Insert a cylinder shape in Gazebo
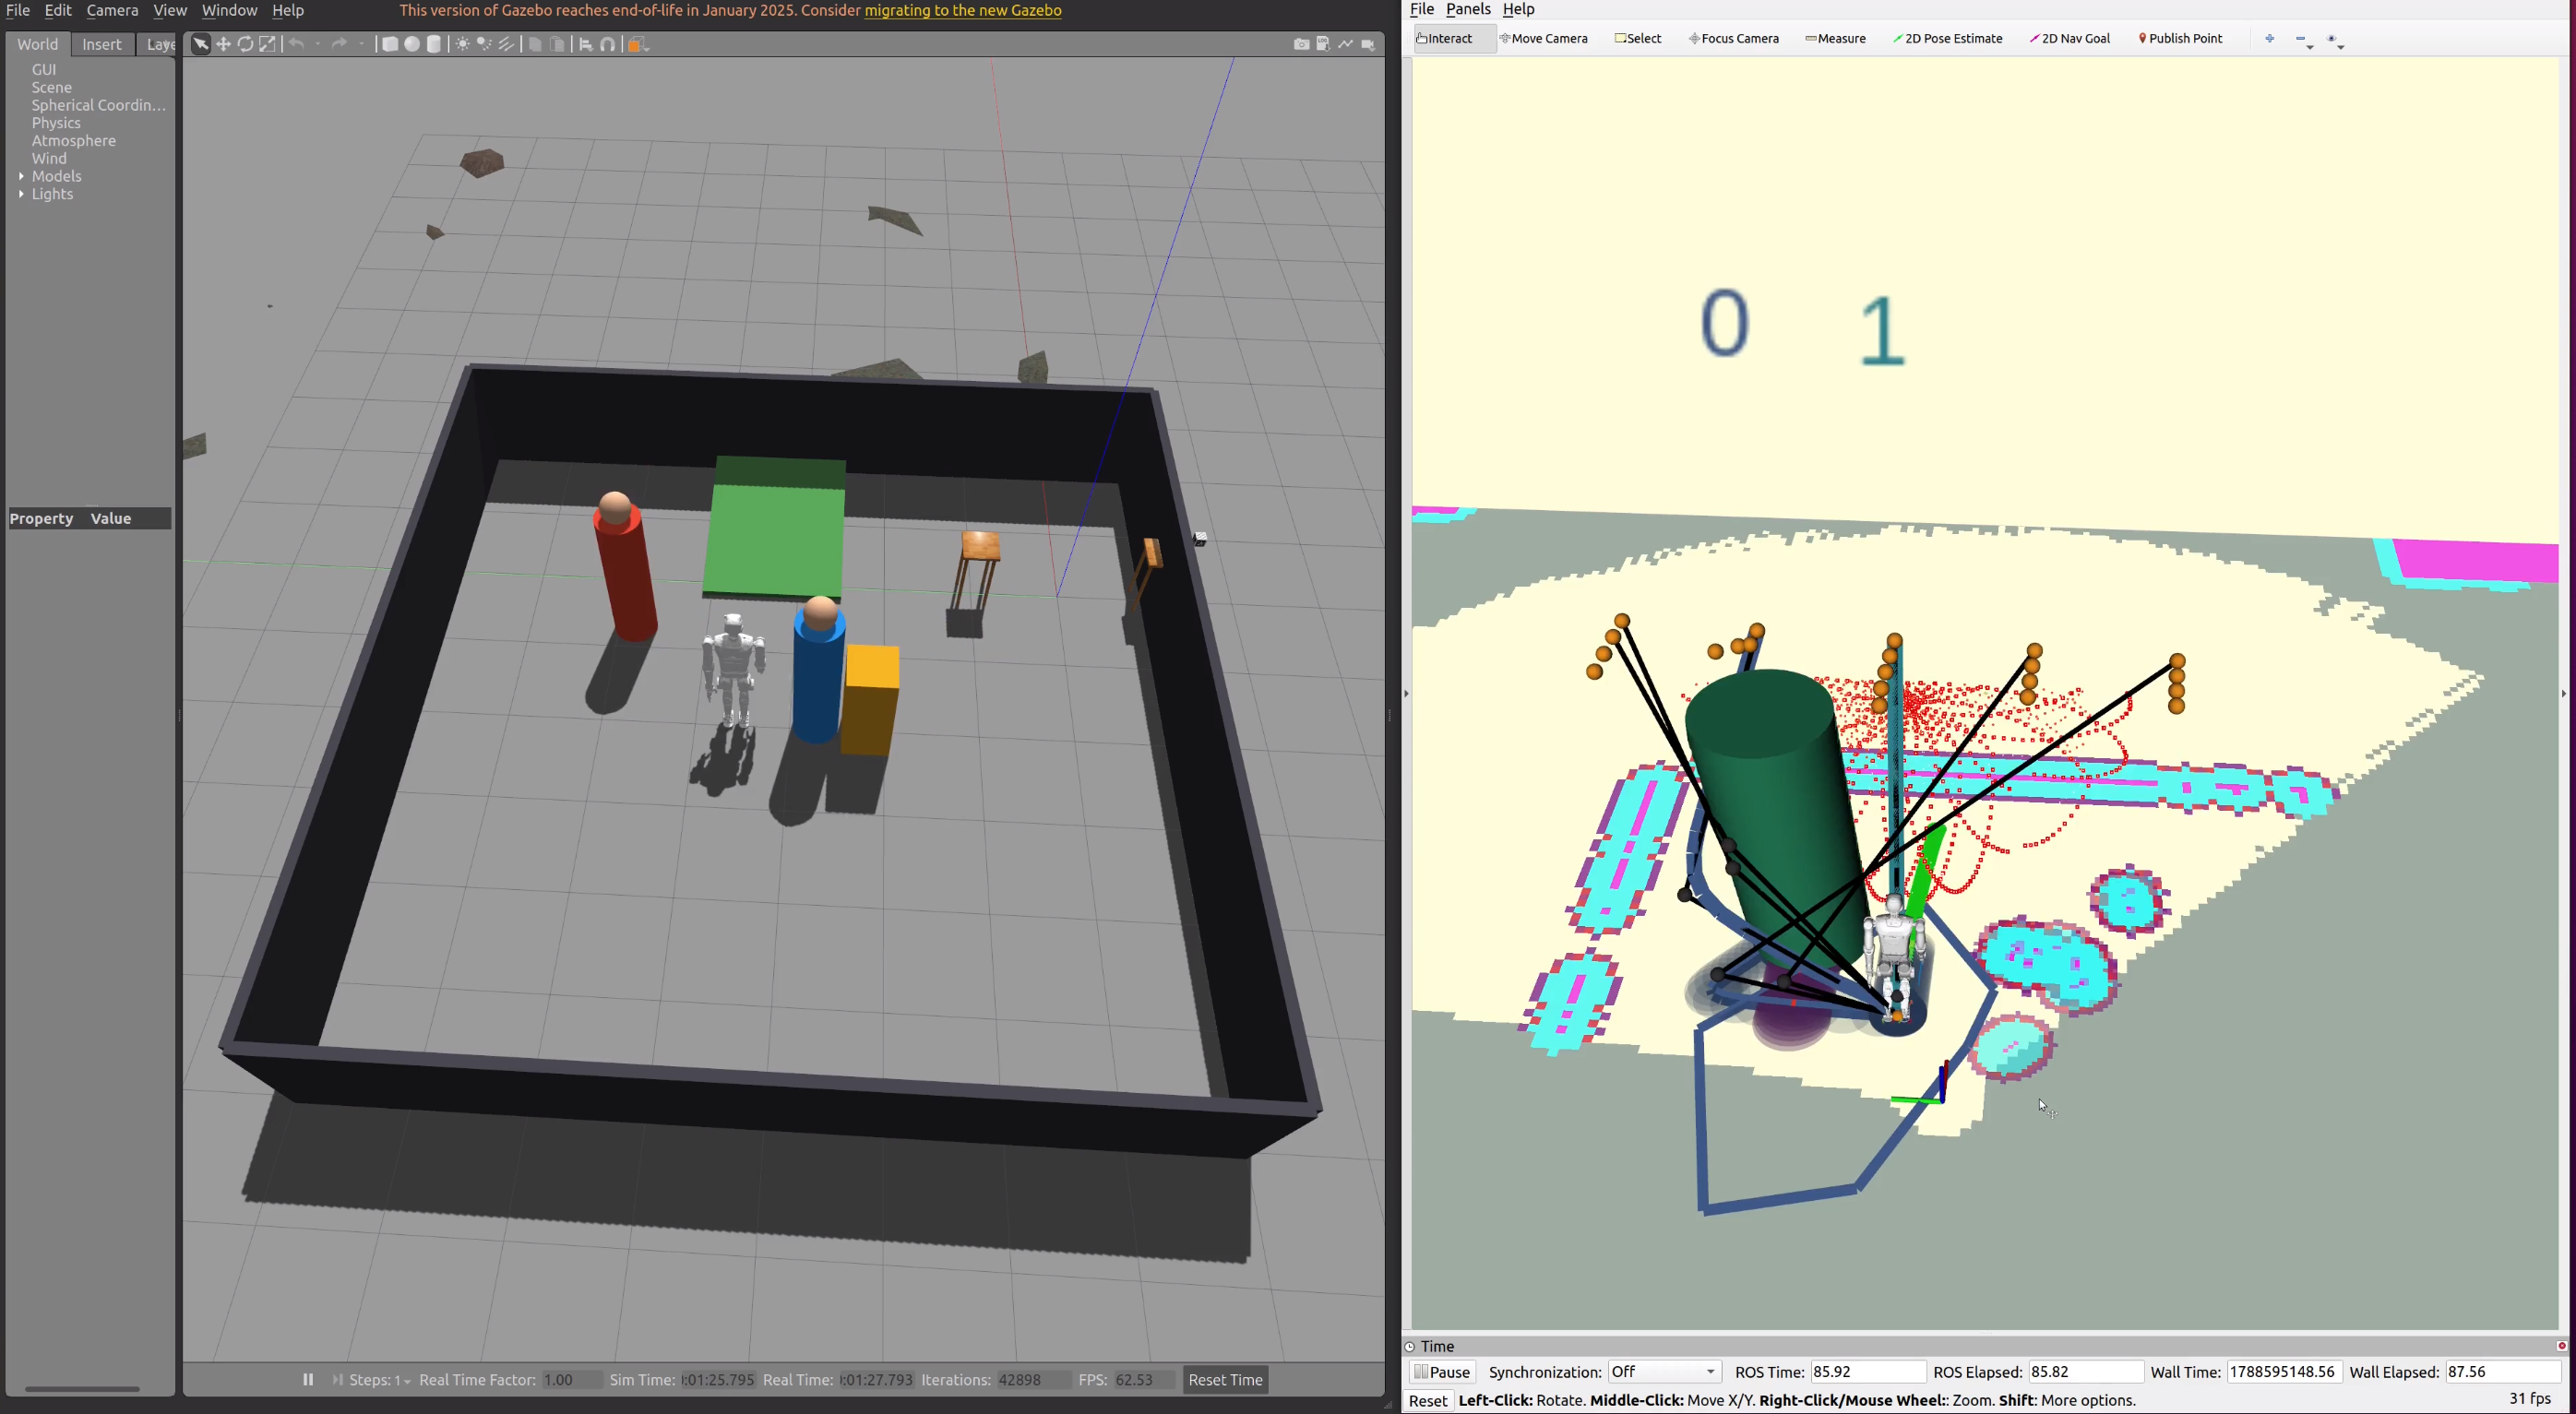The image size is (2576, 1414). [434, 44]
